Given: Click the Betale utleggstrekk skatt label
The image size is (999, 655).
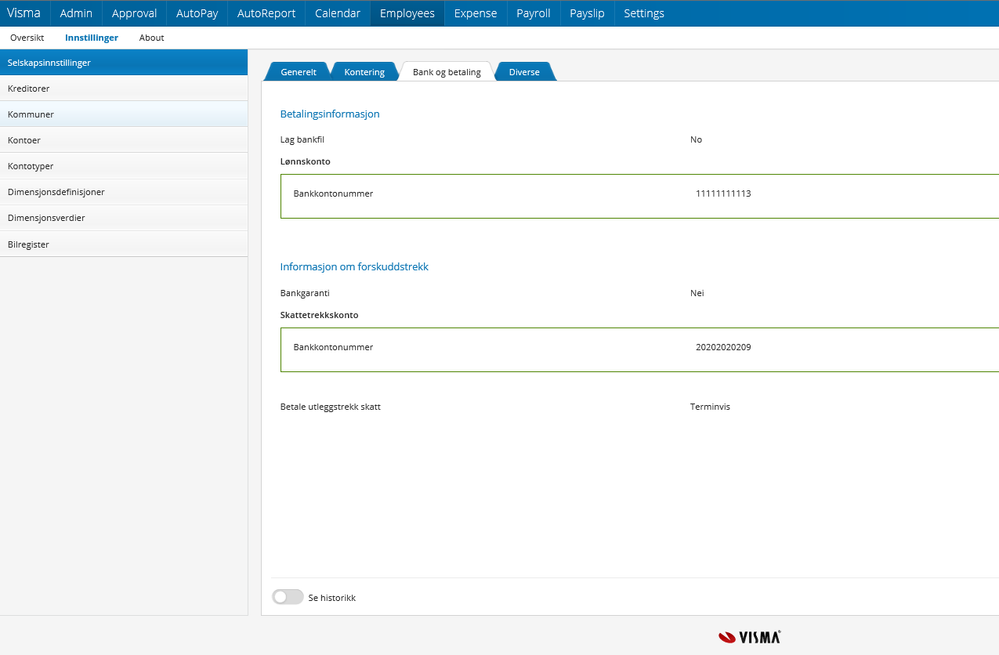Looking at the screenshot, I should 330,407.
